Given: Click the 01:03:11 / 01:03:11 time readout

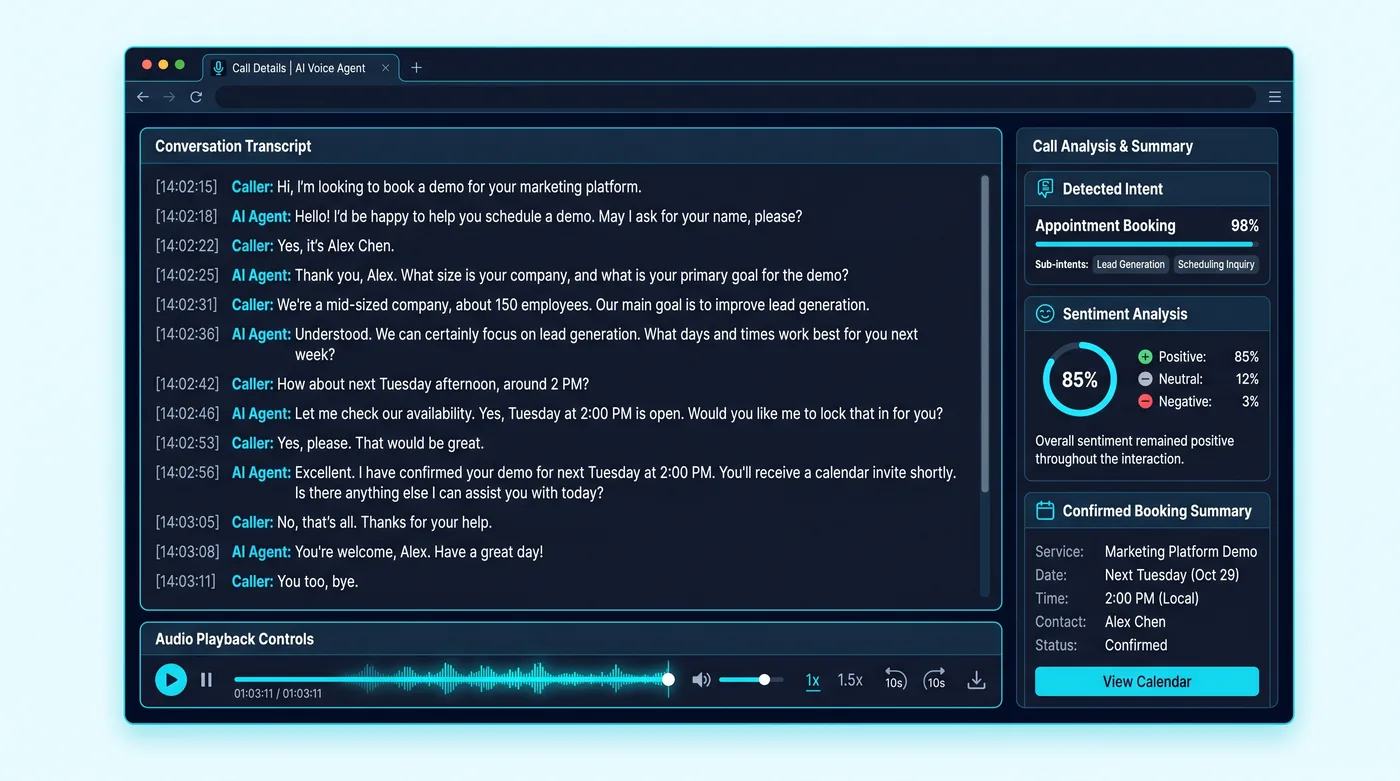Looking at the screenshot, I should 278,693.
